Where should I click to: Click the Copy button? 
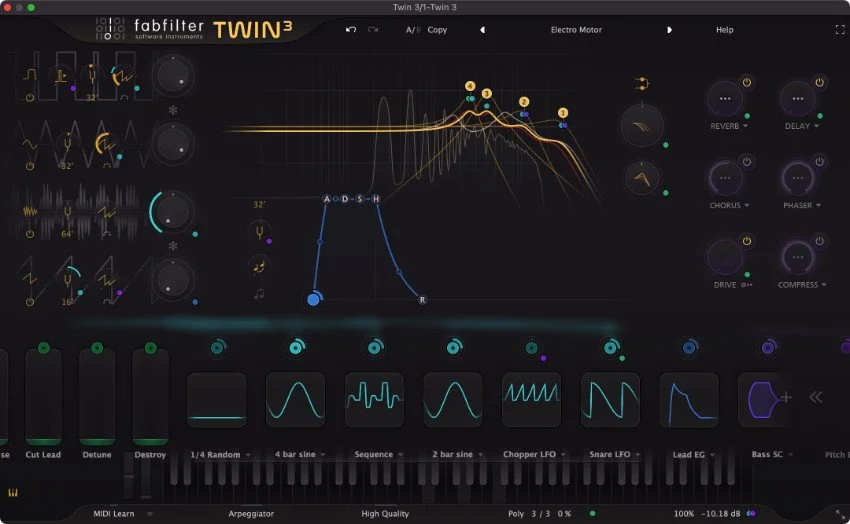point(437,30)
